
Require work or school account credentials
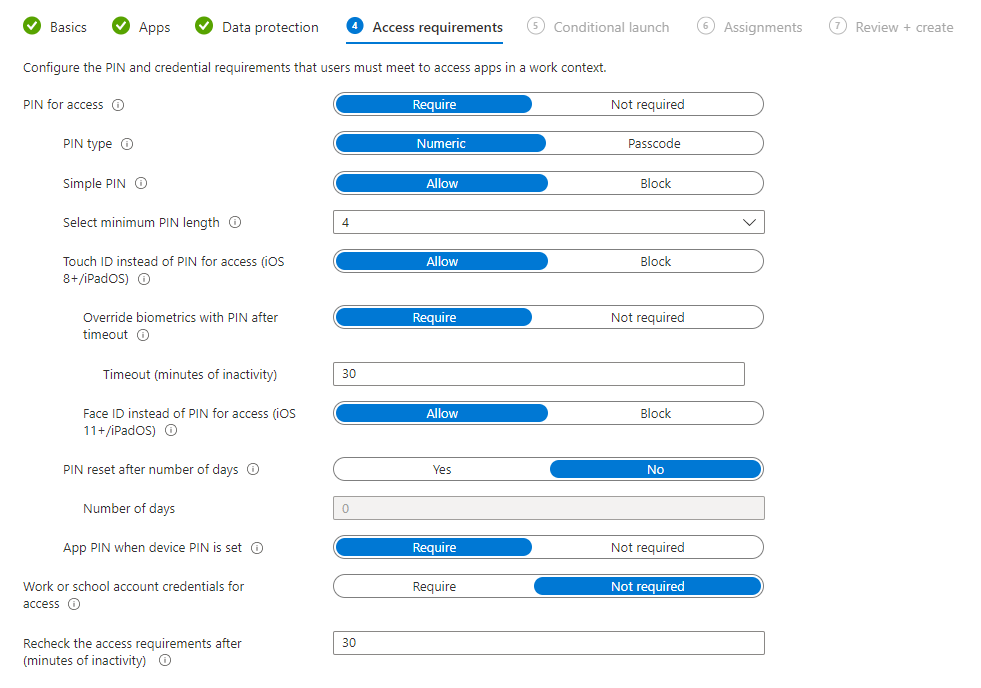tap(434, 587)
